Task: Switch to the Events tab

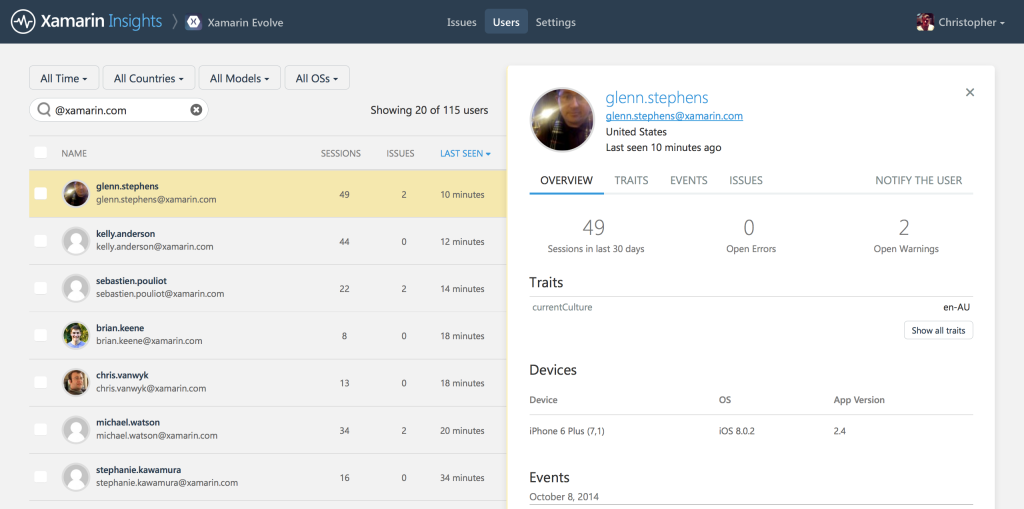Action: (x=688, y=180)
